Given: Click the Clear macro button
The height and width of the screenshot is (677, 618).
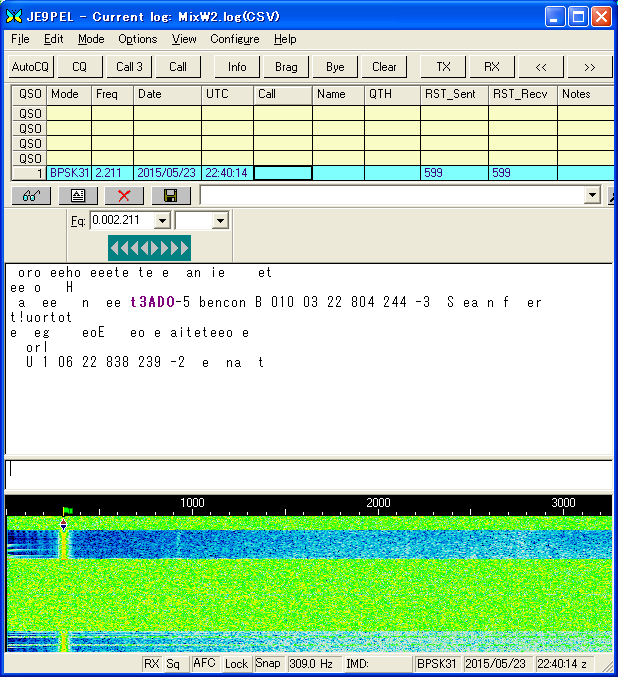Looking at the screenshot, I should pyautogui.click(x=384, y=67).
